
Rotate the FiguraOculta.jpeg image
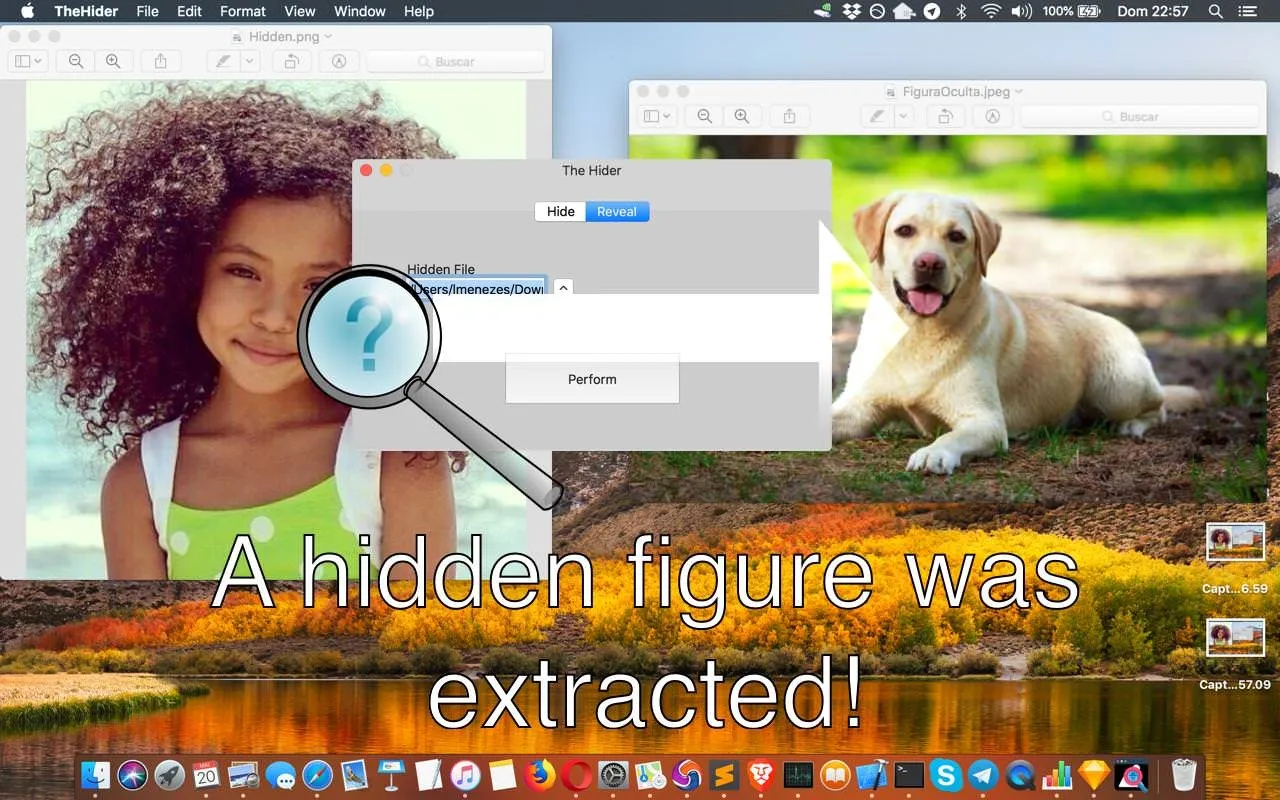[x=945, y=116]
